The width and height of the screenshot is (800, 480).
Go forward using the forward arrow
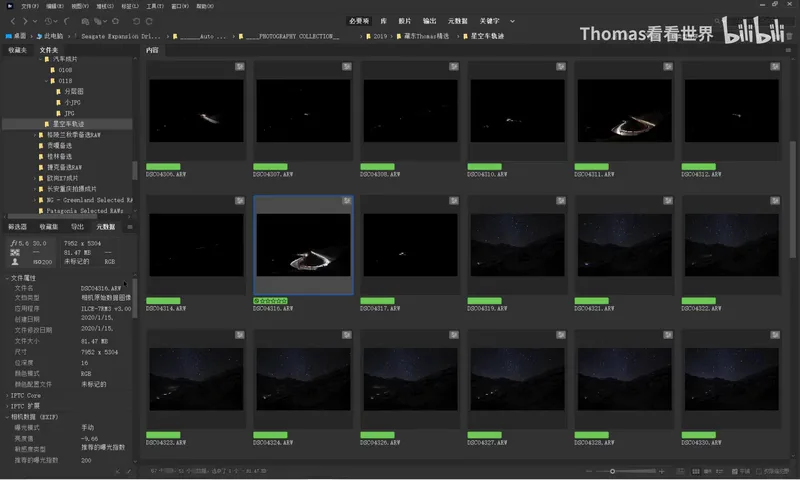pyautogui.click(x=24, y=21)
